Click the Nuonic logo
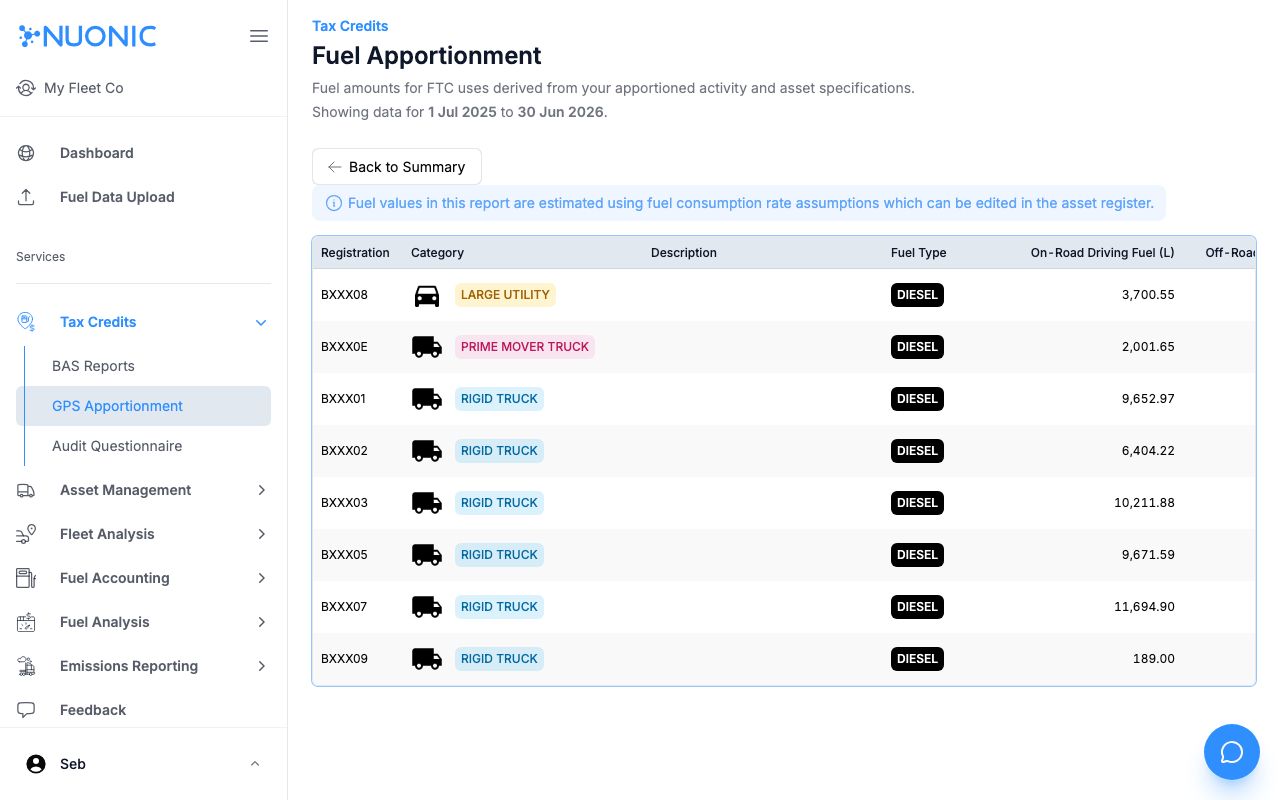 (88, 36)
